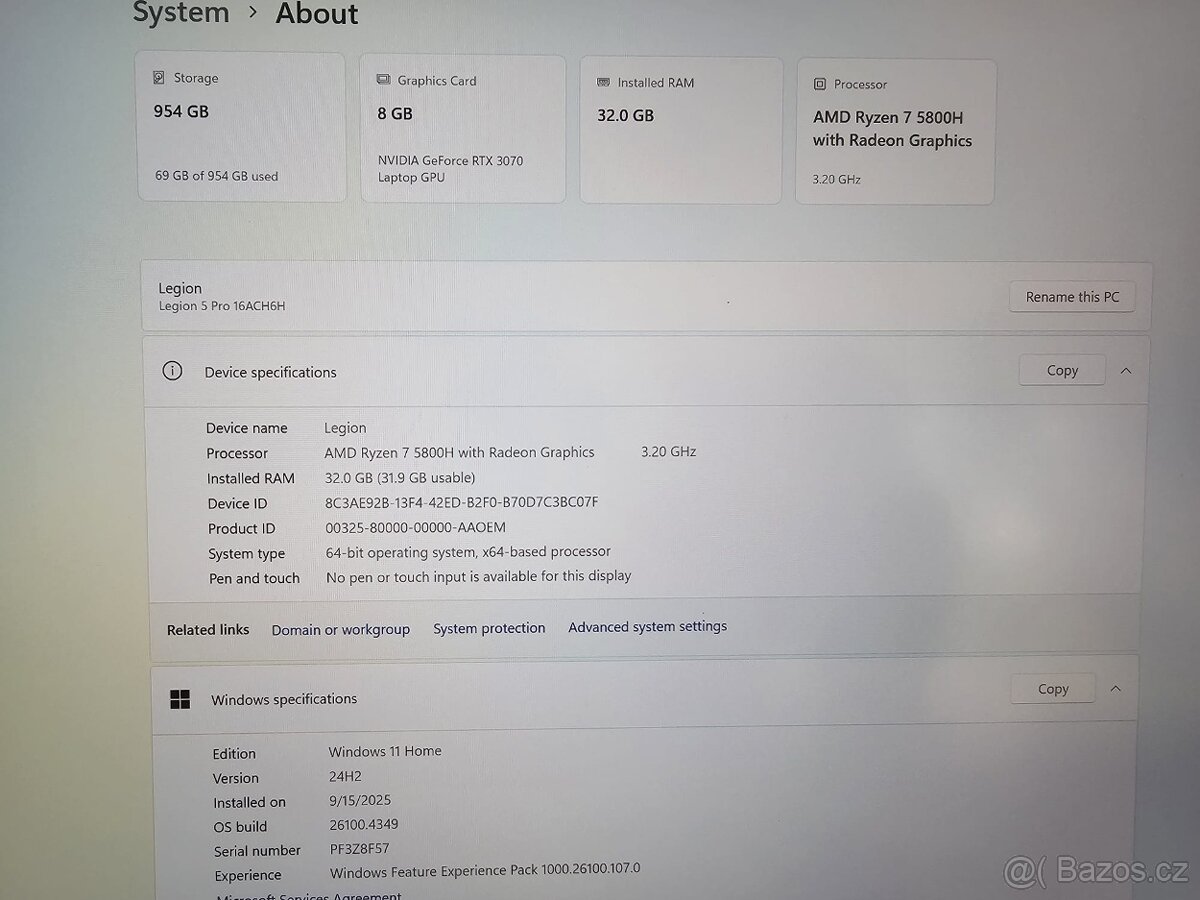Select the Product ID 00325-80000-00000-AAOEM

pos(416,527)
